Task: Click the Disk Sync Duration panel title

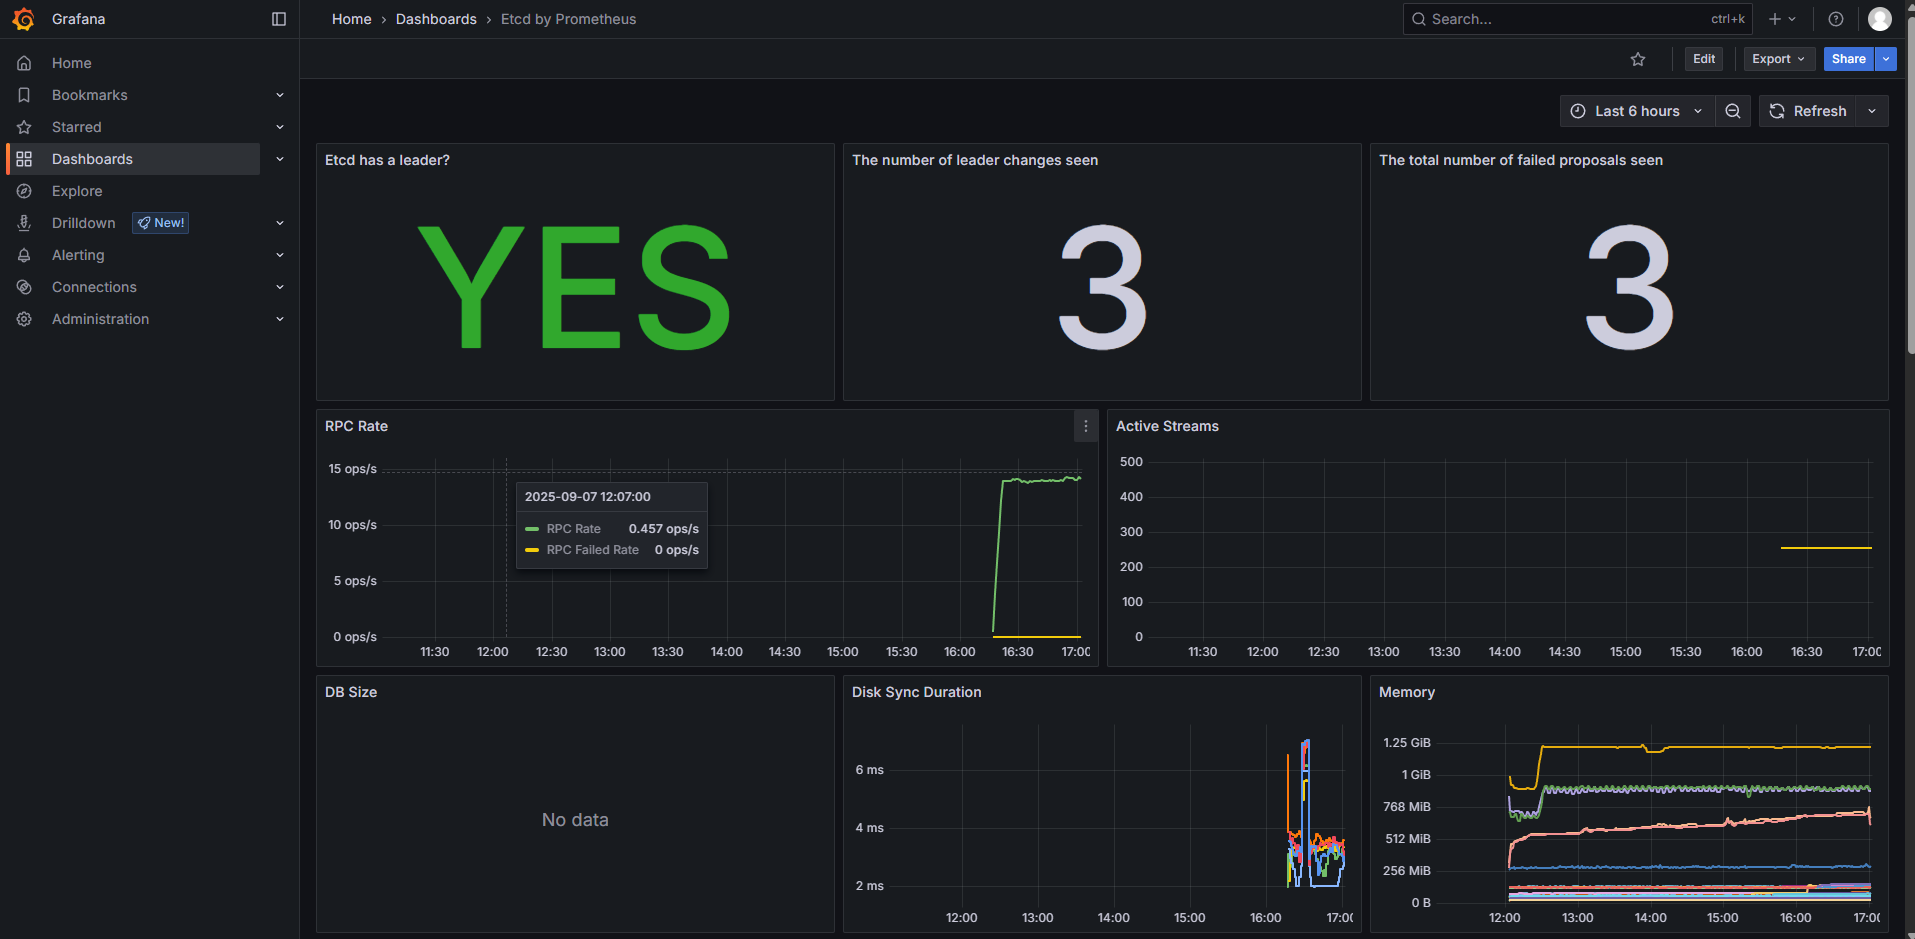Action: [x=916, y=692]
